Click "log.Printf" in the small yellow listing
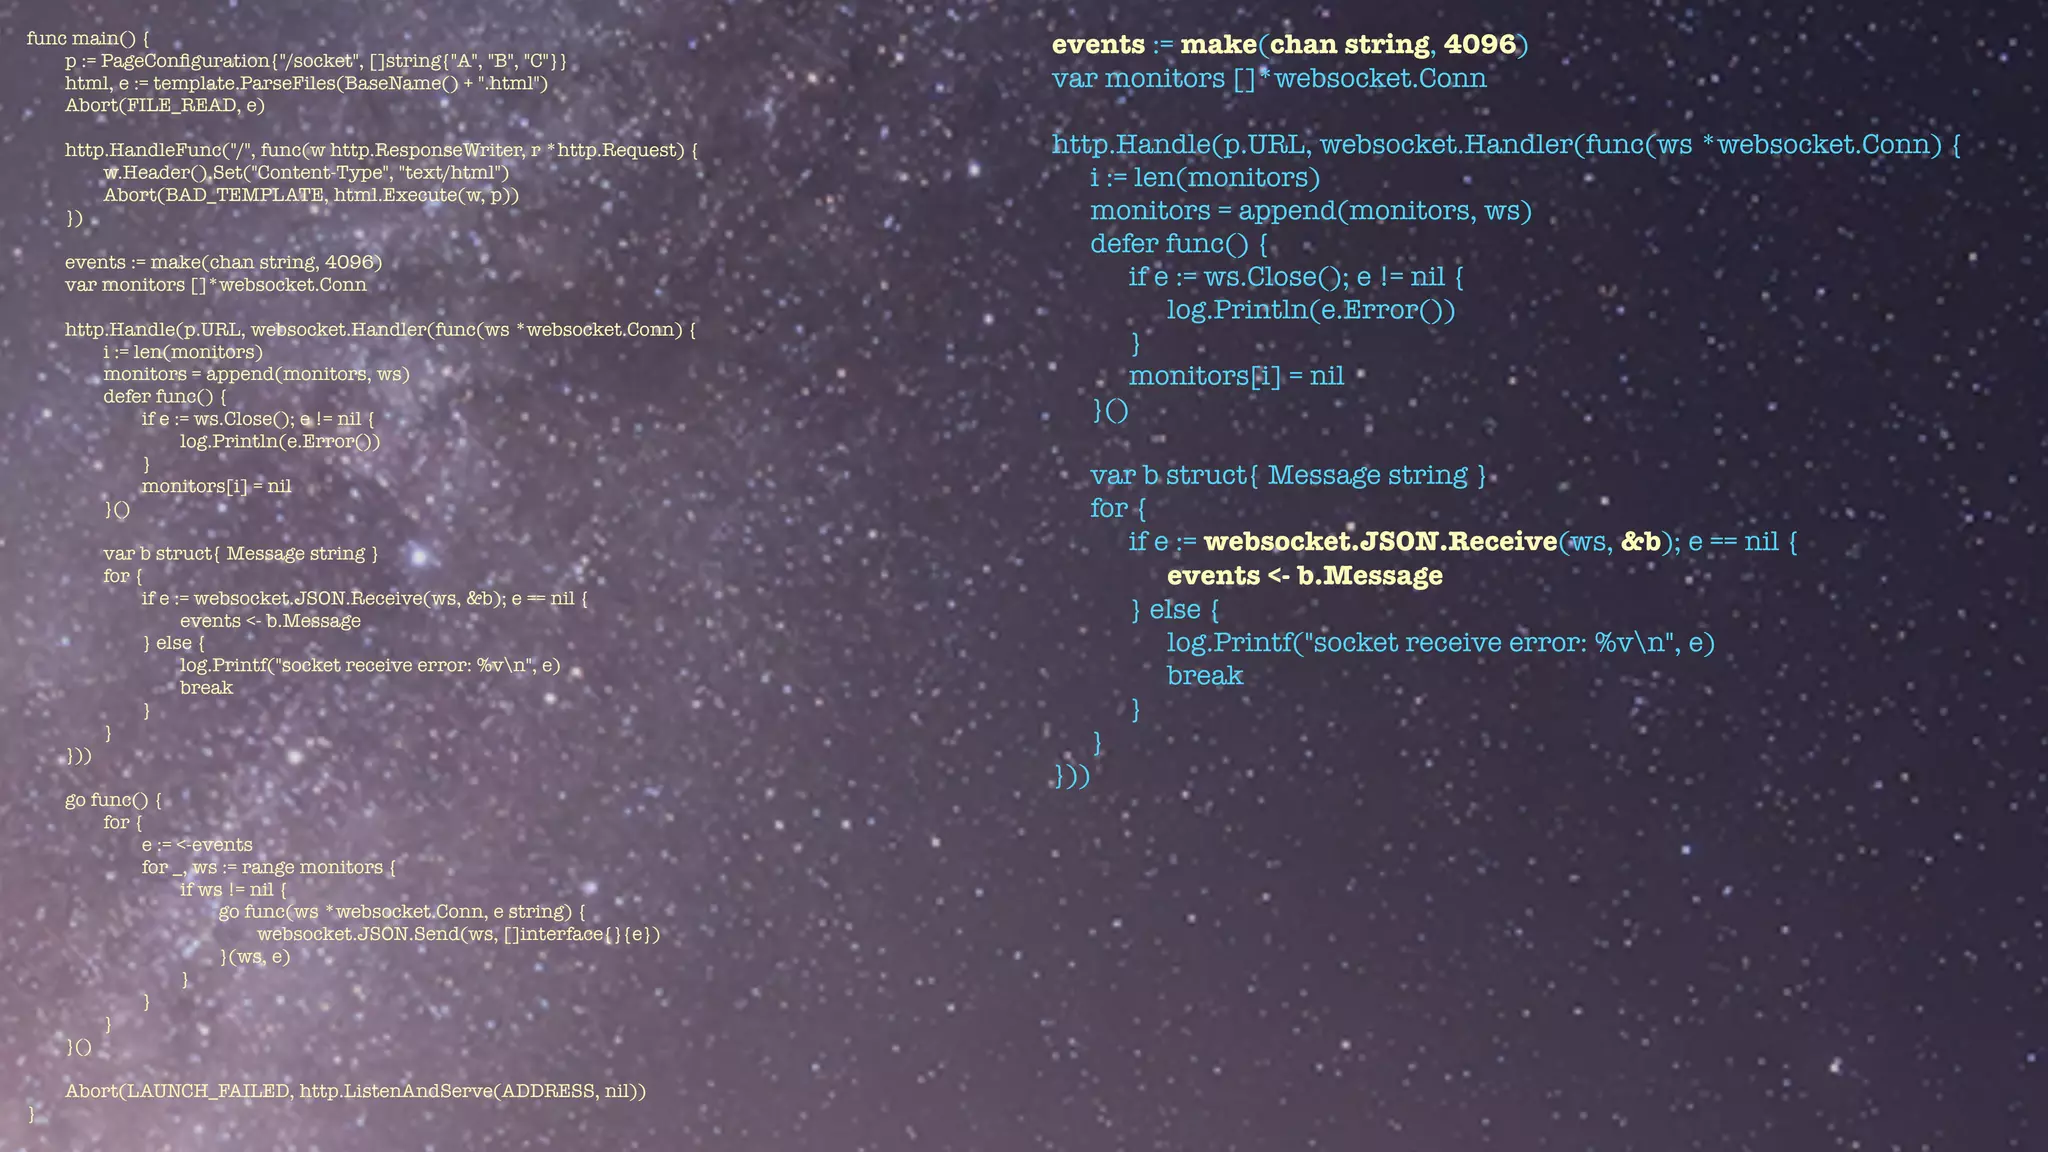This screenshot has width=2048, height=1152. 370,665
